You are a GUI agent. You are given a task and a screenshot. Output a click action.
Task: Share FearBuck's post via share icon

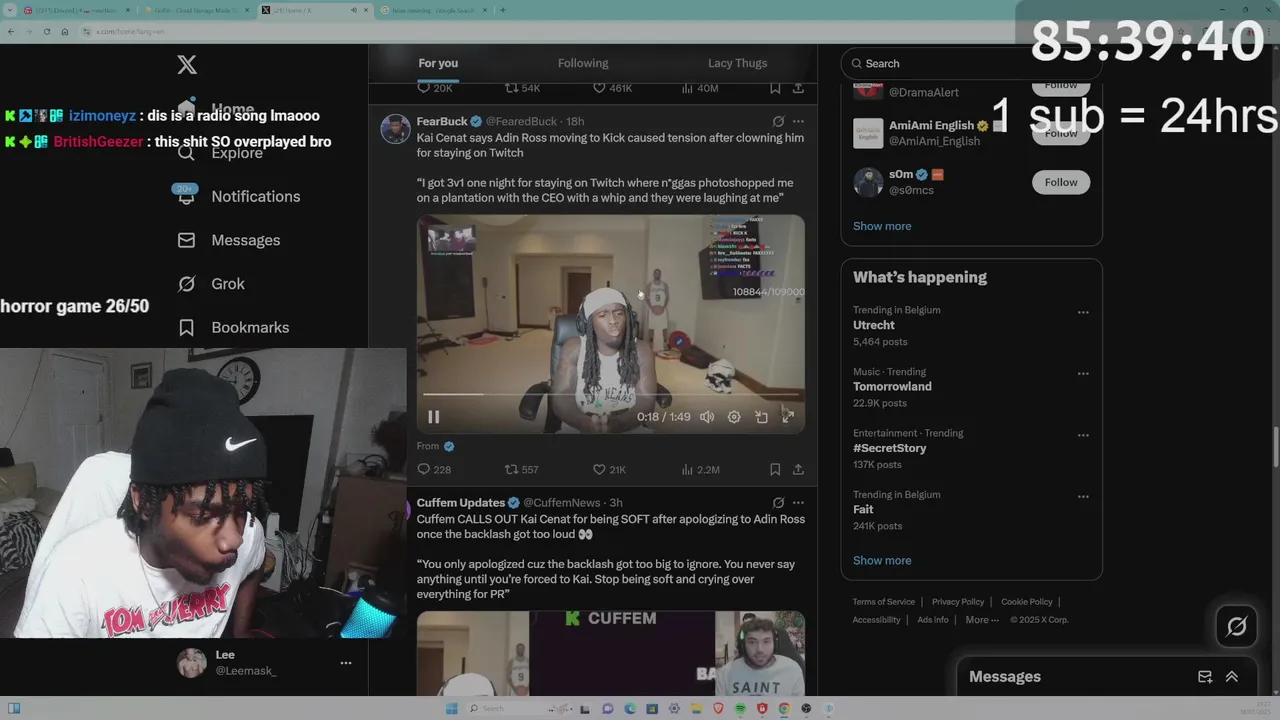pos(798,469)
